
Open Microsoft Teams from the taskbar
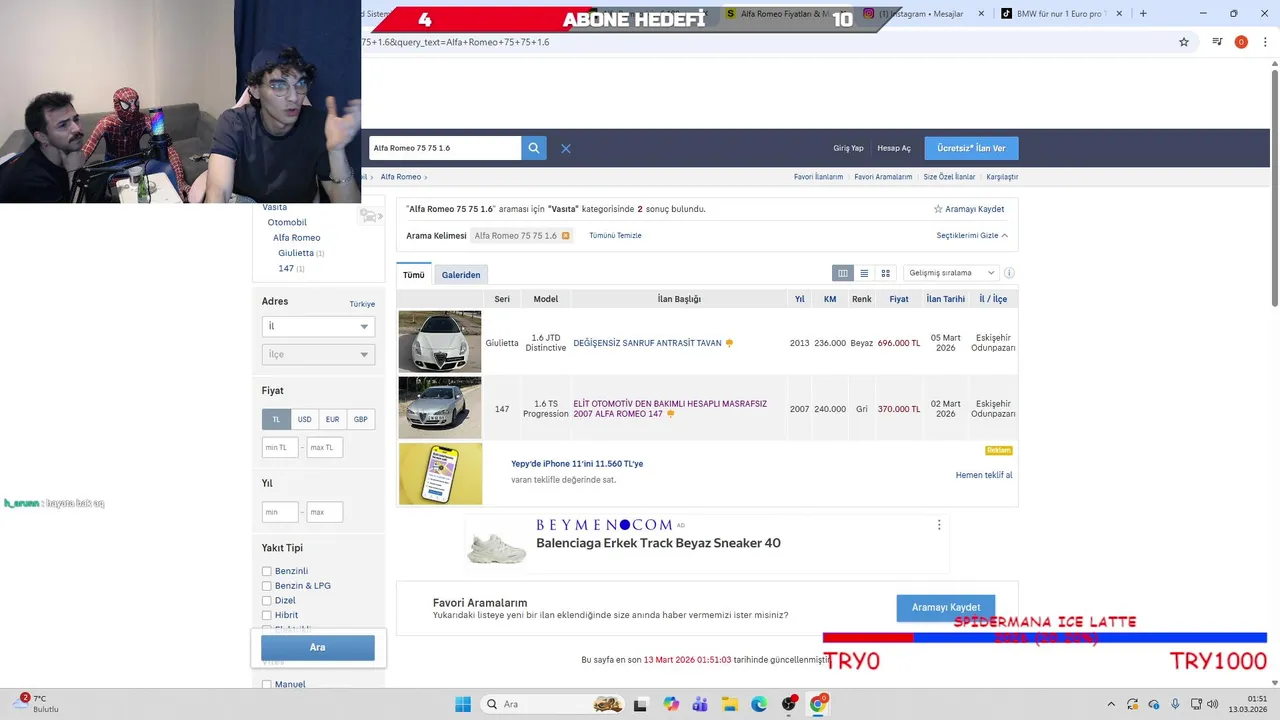[x=700, y=704]
